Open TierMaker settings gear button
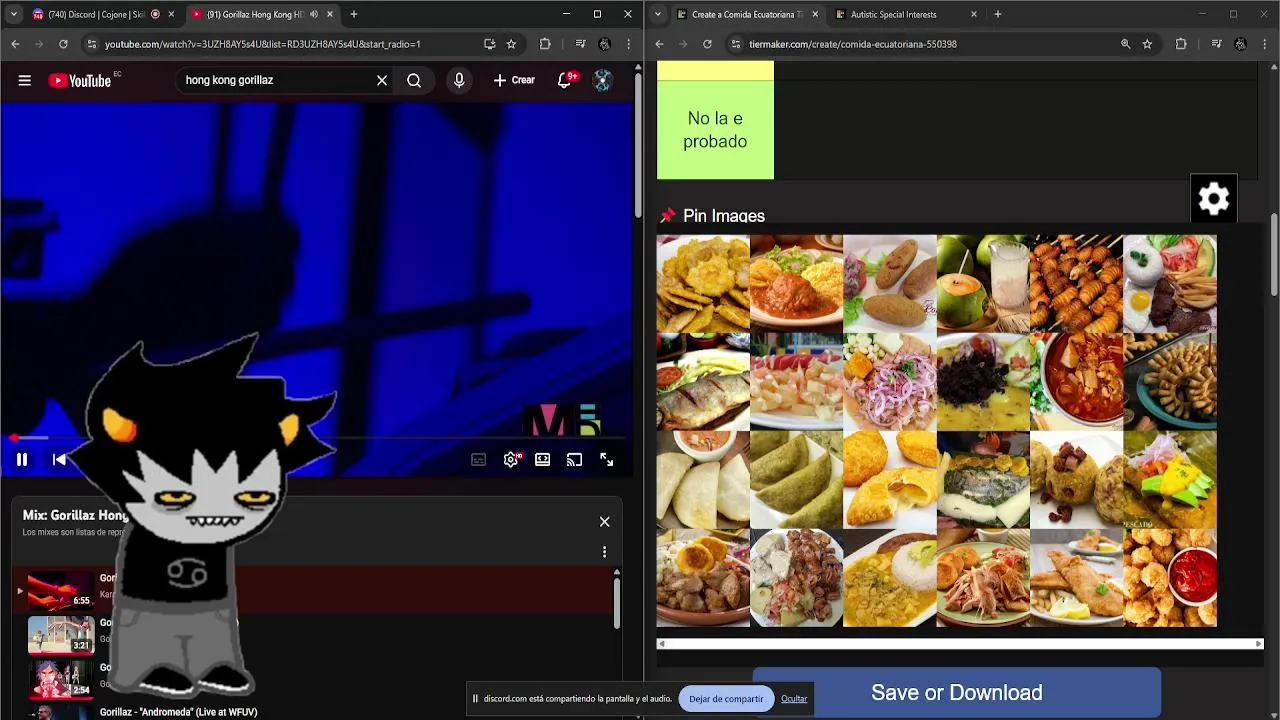Image resolution: width=1280 pixels, height=720 pixels. [1214, 198]
